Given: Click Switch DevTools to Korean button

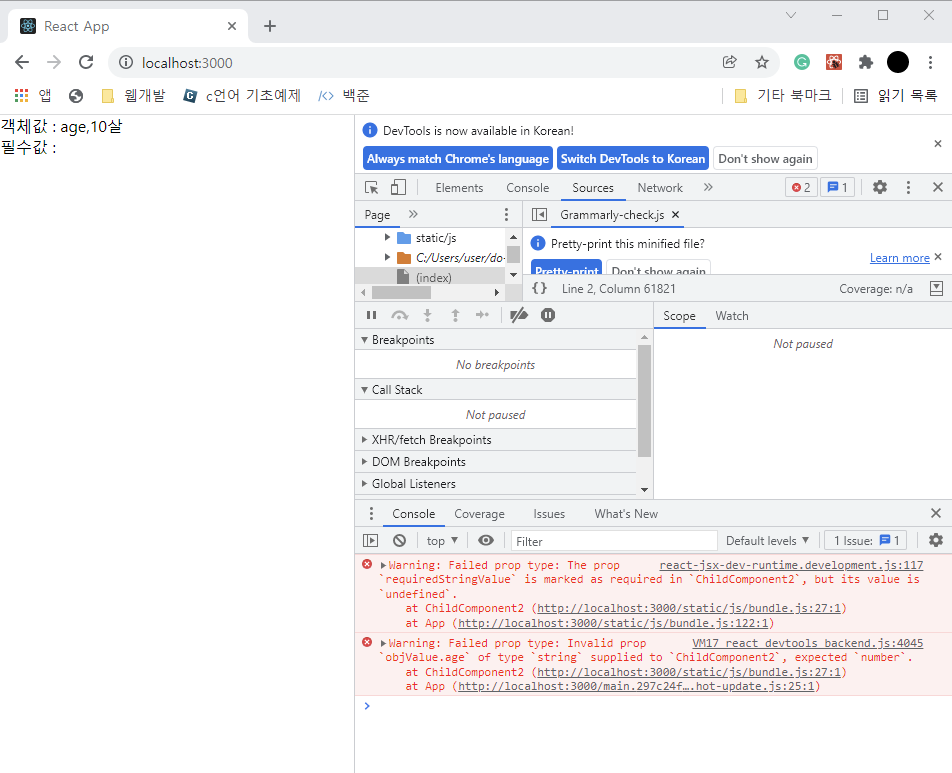Looking at the screenshot, I should click(x=633, y=158).
